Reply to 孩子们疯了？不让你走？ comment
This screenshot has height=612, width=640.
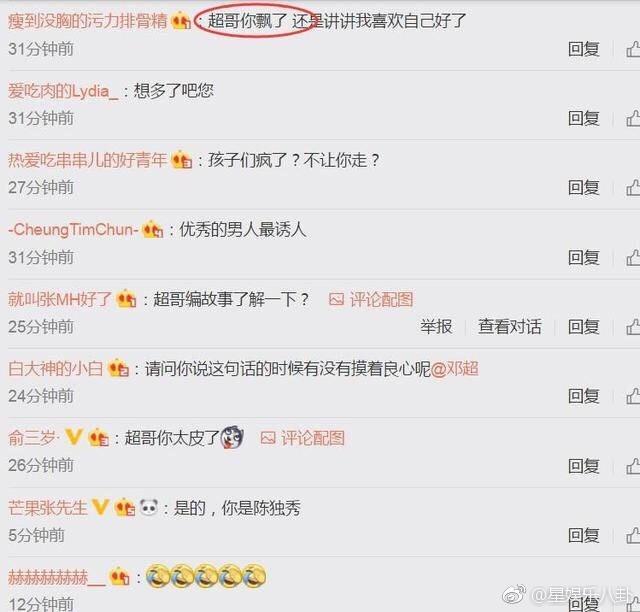click(584, 188)
